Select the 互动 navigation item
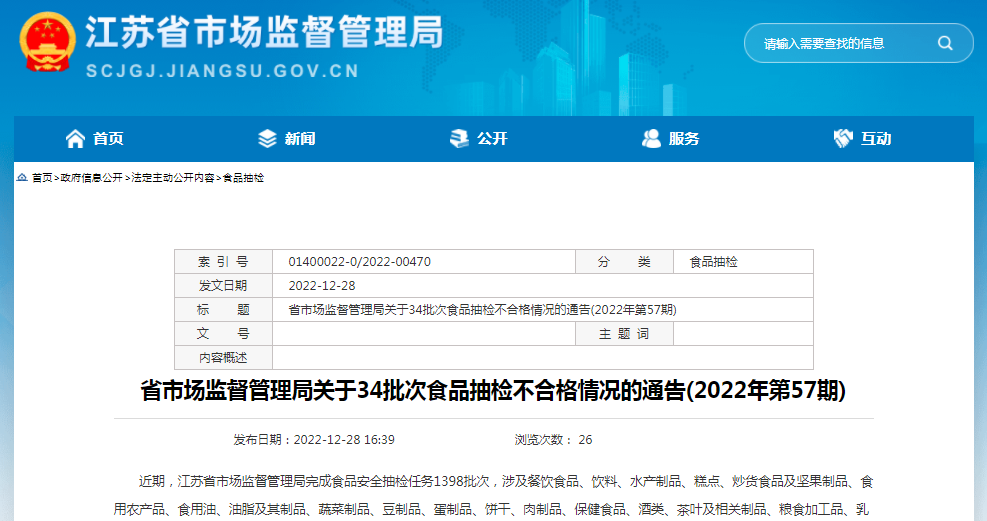This screenshot has width=987, height=521. pos(876,139)
